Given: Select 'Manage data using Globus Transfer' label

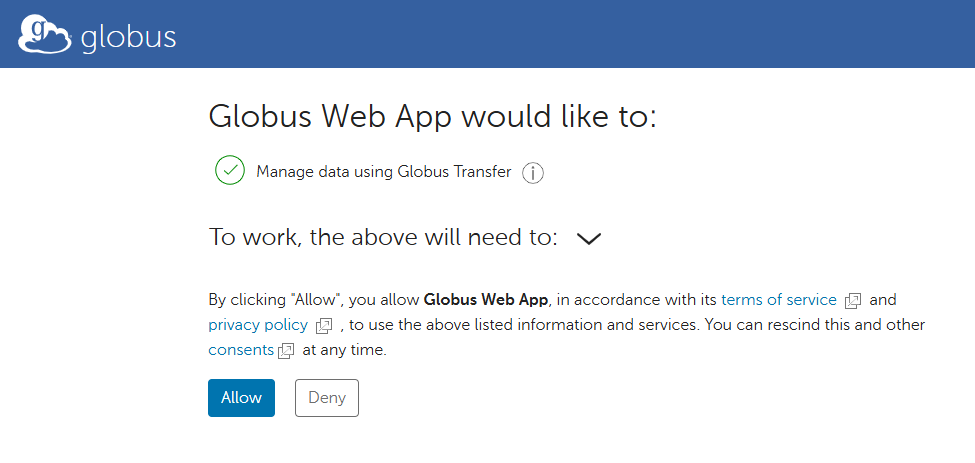Looking at the screenshot, I should [x=384, y=172].
